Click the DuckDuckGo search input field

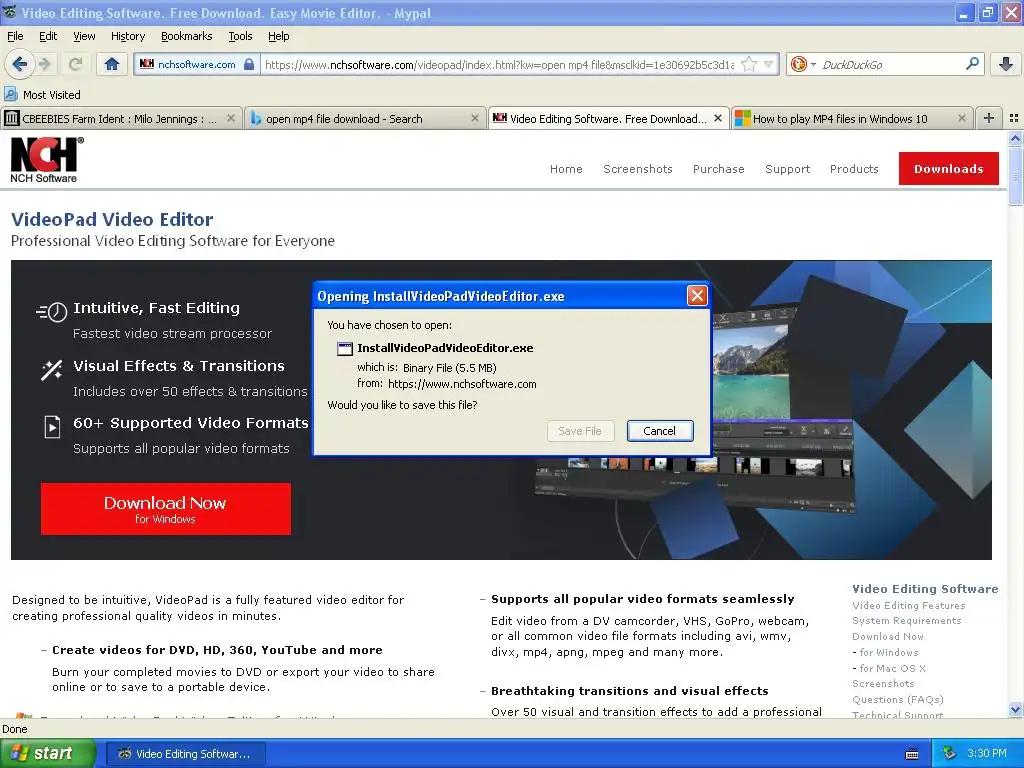(891, 64)
